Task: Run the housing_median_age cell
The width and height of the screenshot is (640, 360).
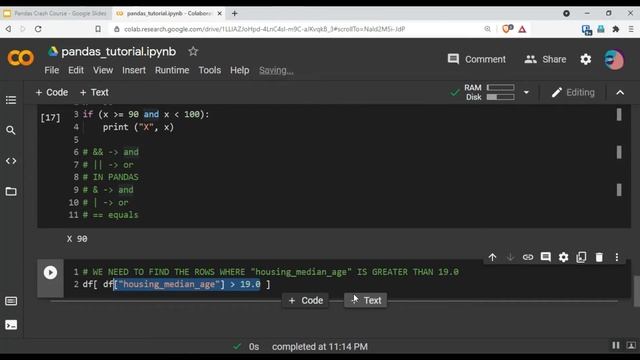Action: [x=50, y=273]
